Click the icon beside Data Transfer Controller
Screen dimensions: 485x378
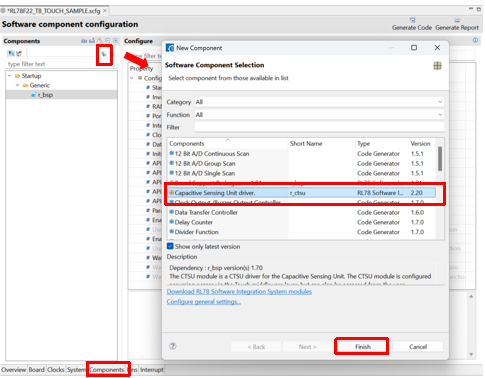172,212
